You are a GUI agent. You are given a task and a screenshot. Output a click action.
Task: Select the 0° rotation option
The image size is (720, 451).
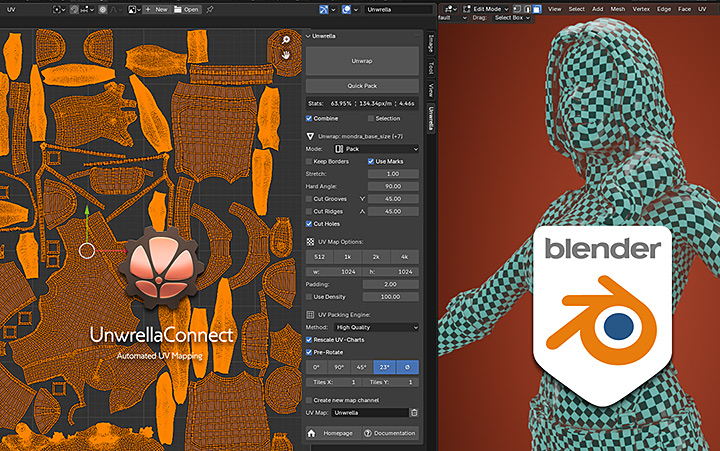[x=317, y=367]
